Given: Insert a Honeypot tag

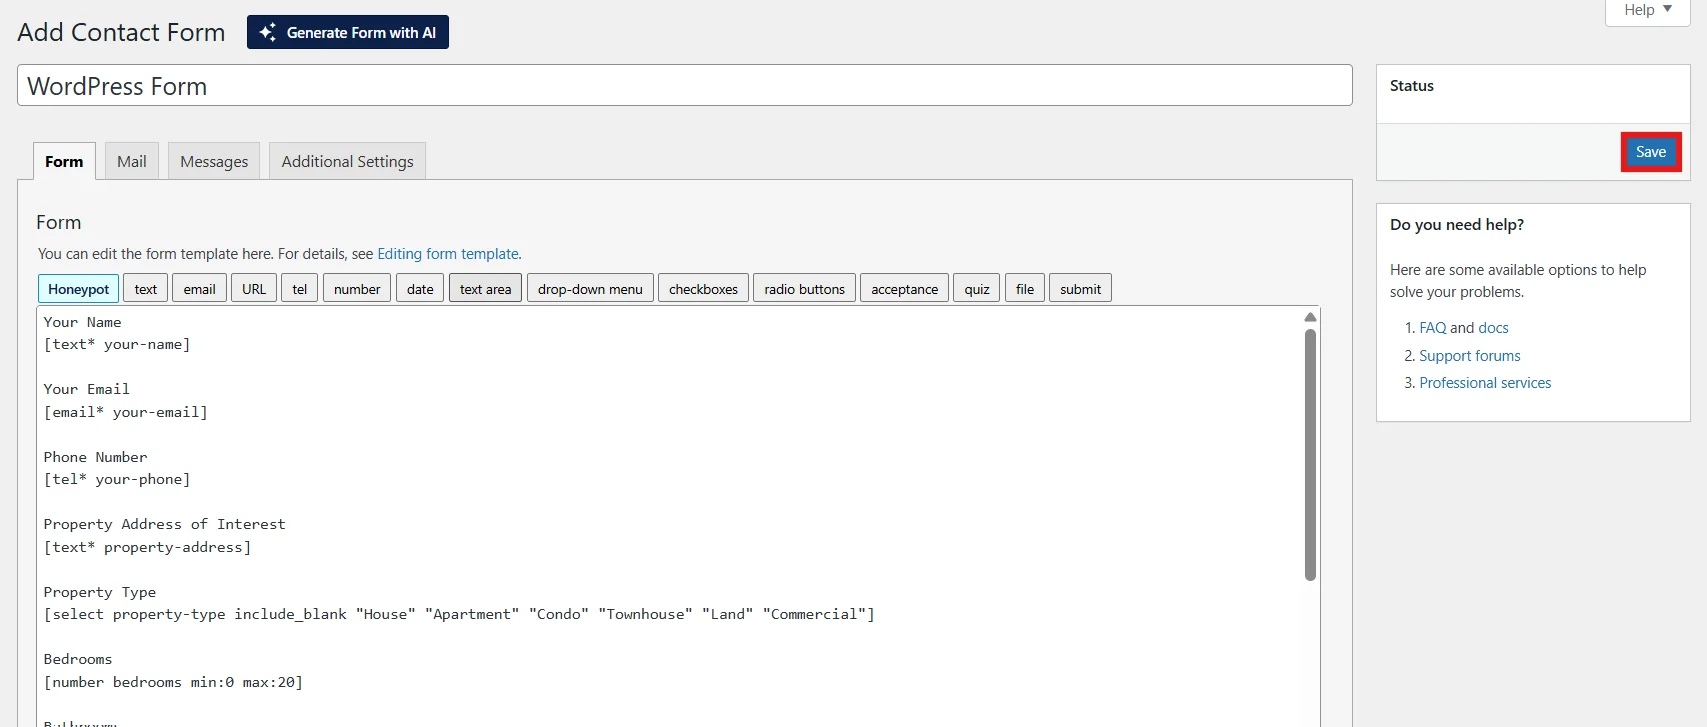Looking at the screenshot, I should point(78,289).
